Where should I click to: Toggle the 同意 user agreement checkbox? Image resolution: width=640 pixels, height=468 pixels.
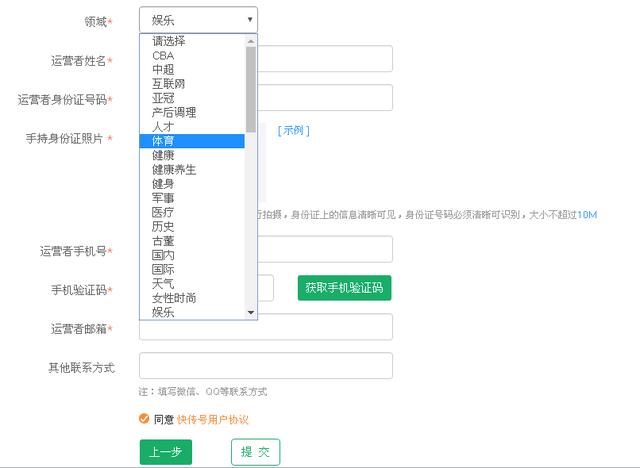(144, 419)
